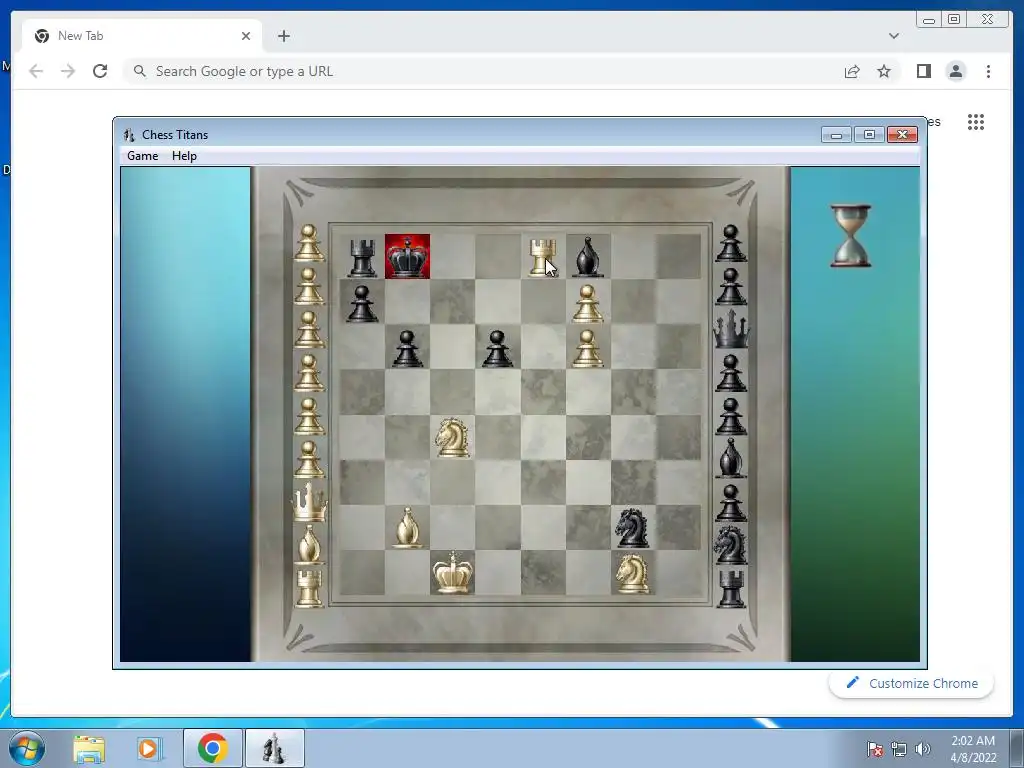This screenshot has height=768, width=1024.
Task: Open the Chrome profile avatar
Action: (955, 71)
